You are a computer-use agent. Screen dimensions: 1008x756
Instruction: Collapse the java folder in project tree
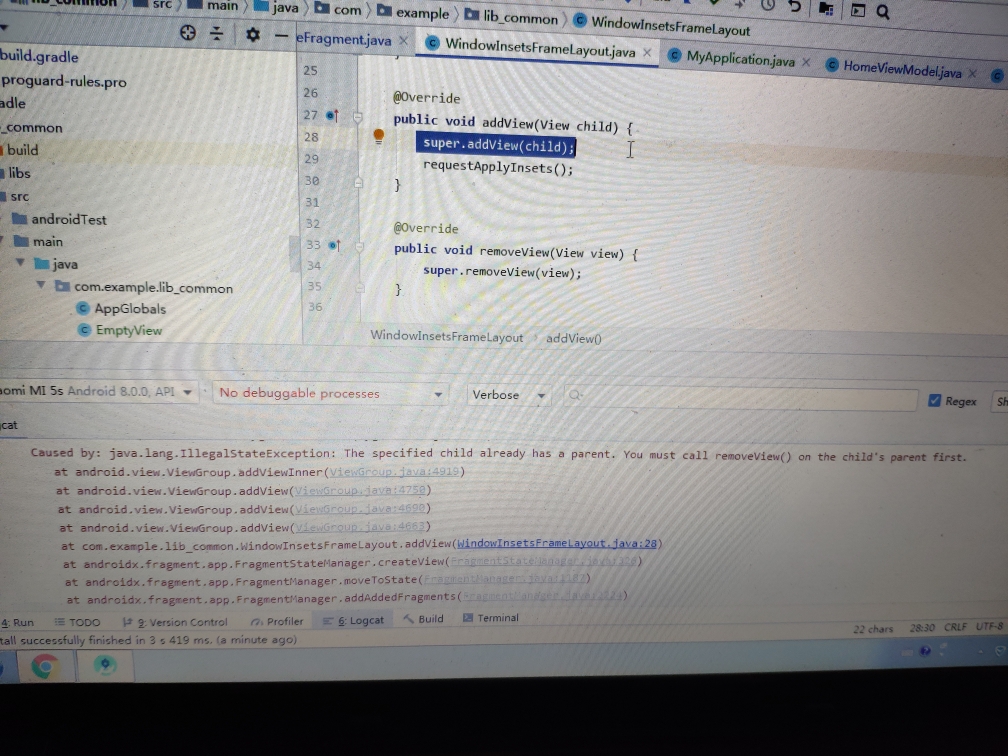coord(21,262)
